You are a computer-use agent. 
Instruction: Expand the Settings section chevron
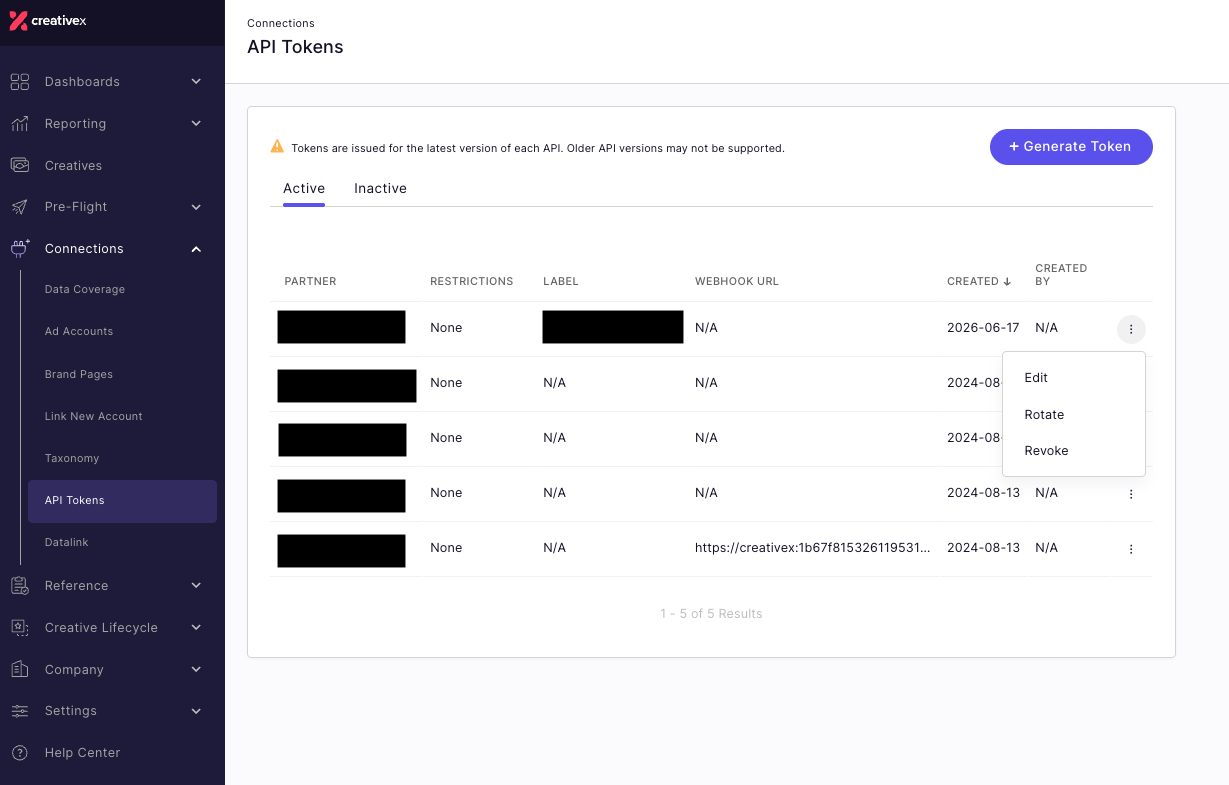[x=196, y=711]
